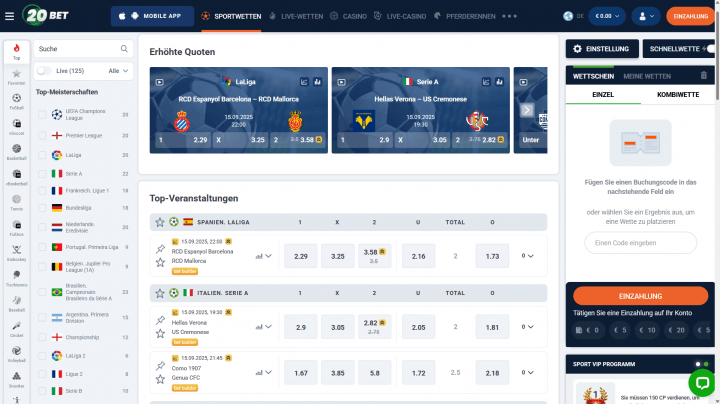Check the Bundesliga checkbox
The image size is (720, 404).
click(x=42, y=208)
